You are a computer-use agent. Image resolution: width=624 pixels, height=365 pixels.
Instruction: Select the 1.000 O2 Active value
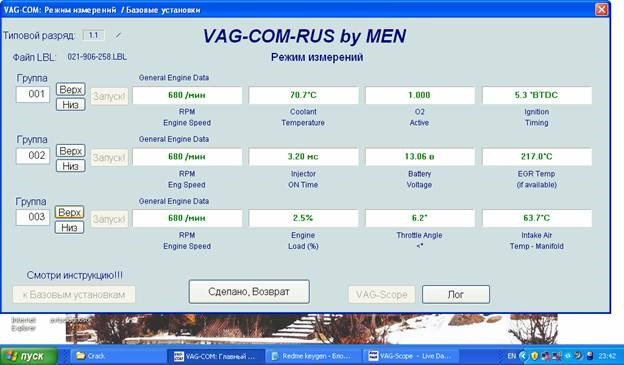pos(420,96)
